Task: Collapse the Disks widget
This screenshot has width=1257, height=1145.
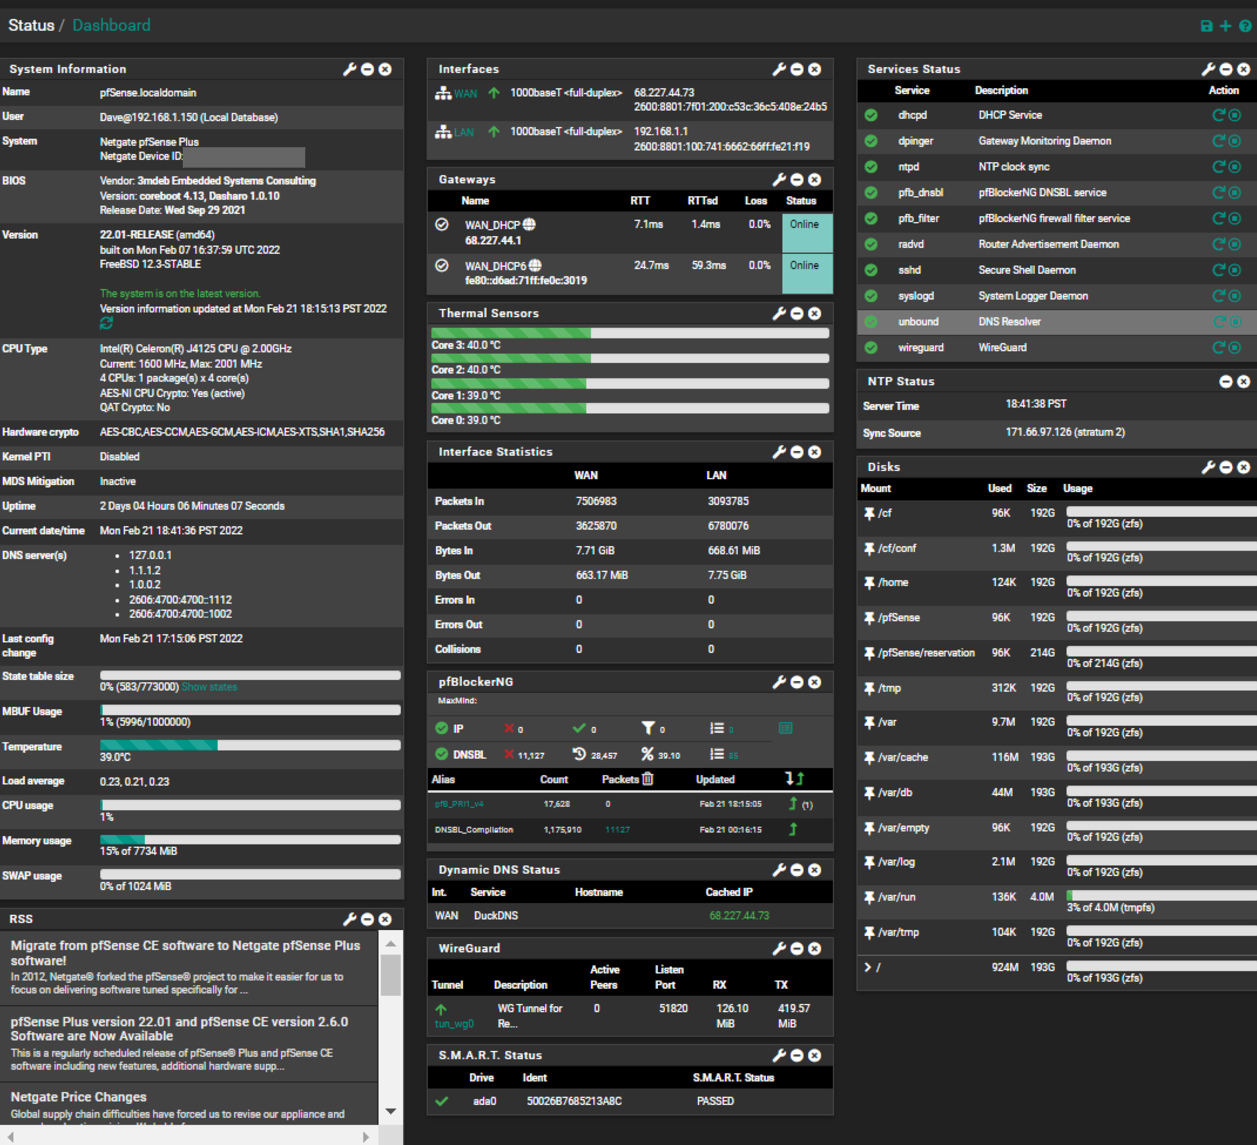Action: click(1226, 467)
